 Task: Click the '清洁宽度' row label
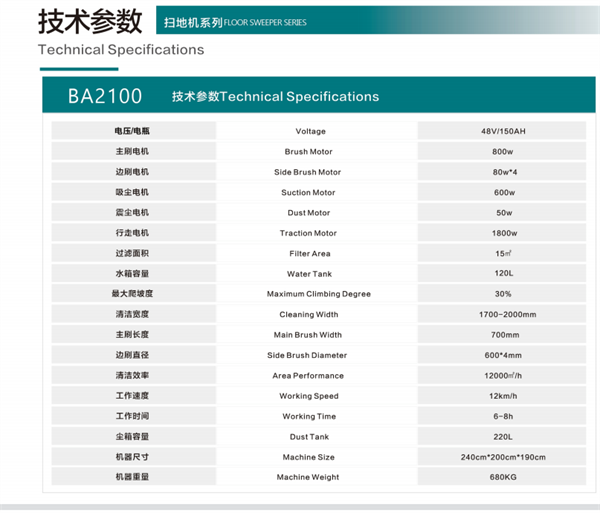click(132, 314)
